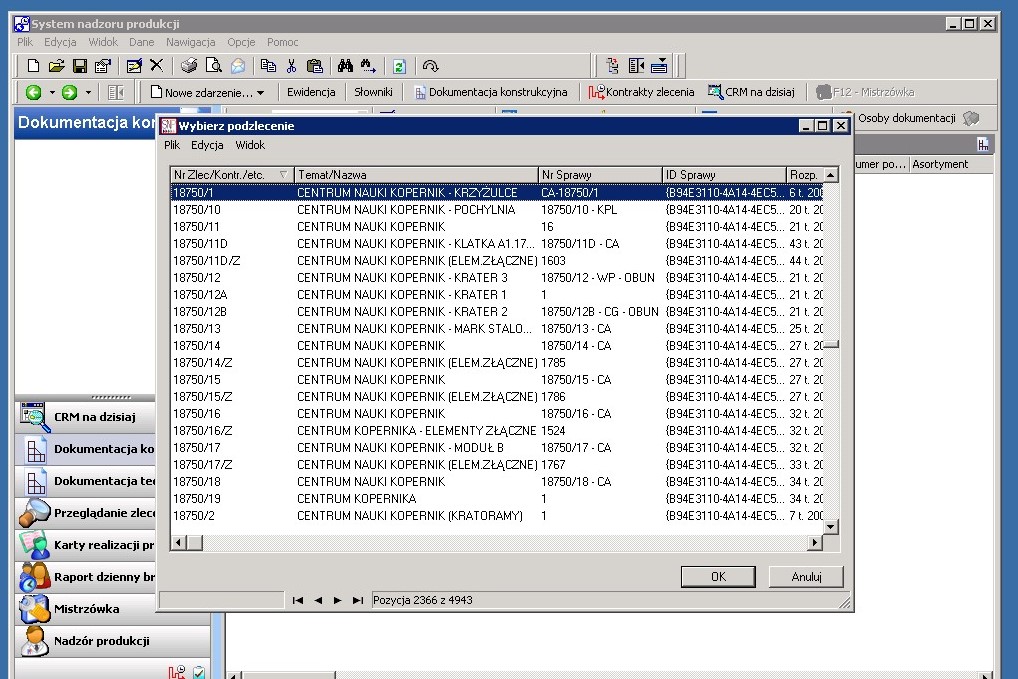Open the Edycja menu in Wybierz podzlecenie dialog
This screenshot has width=1018, height=679.
[207, 145]
